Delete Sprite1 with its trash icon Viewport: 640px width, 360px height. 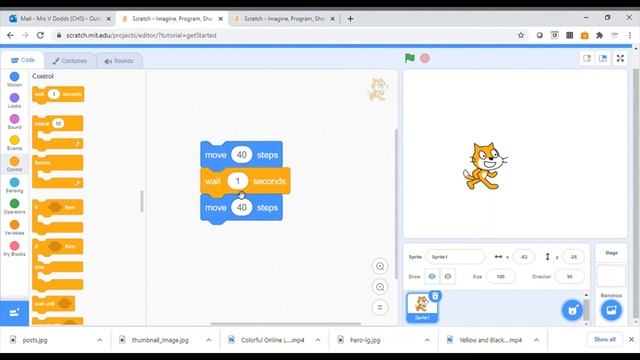click(435, 296)
